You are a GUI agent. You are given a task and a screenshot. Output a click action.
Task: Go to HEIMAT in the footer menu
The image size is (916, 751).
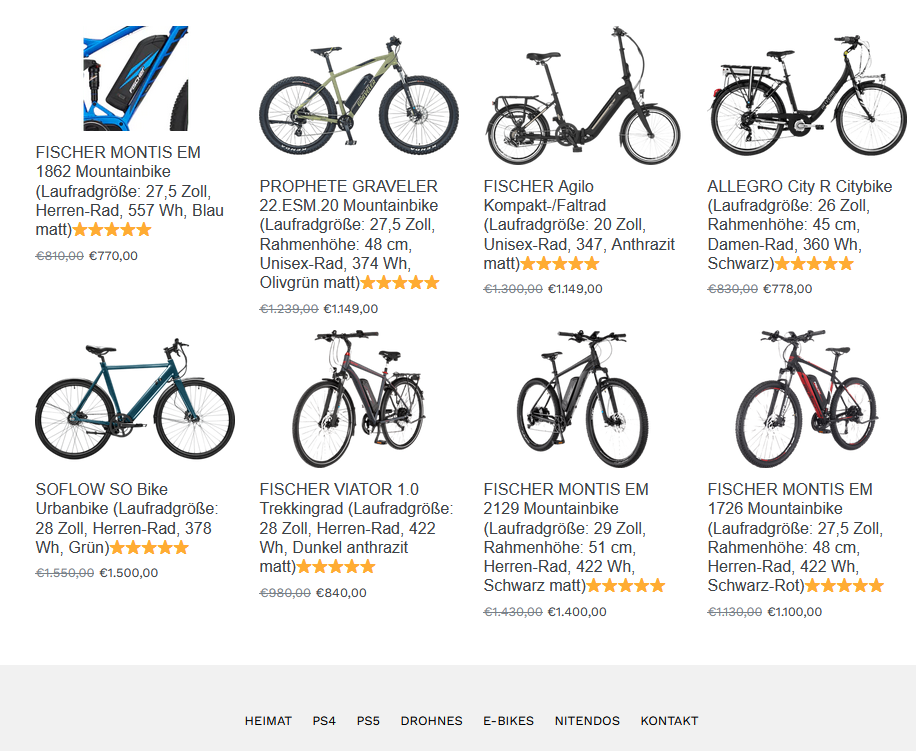coord(268,721)
